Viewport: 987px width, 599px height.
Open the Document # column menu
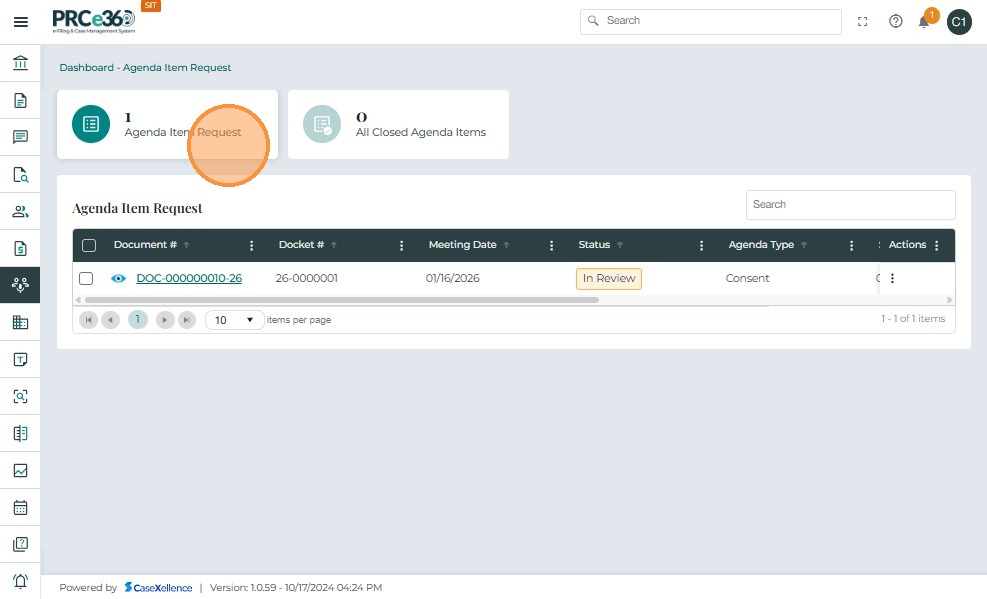(251, 245)
